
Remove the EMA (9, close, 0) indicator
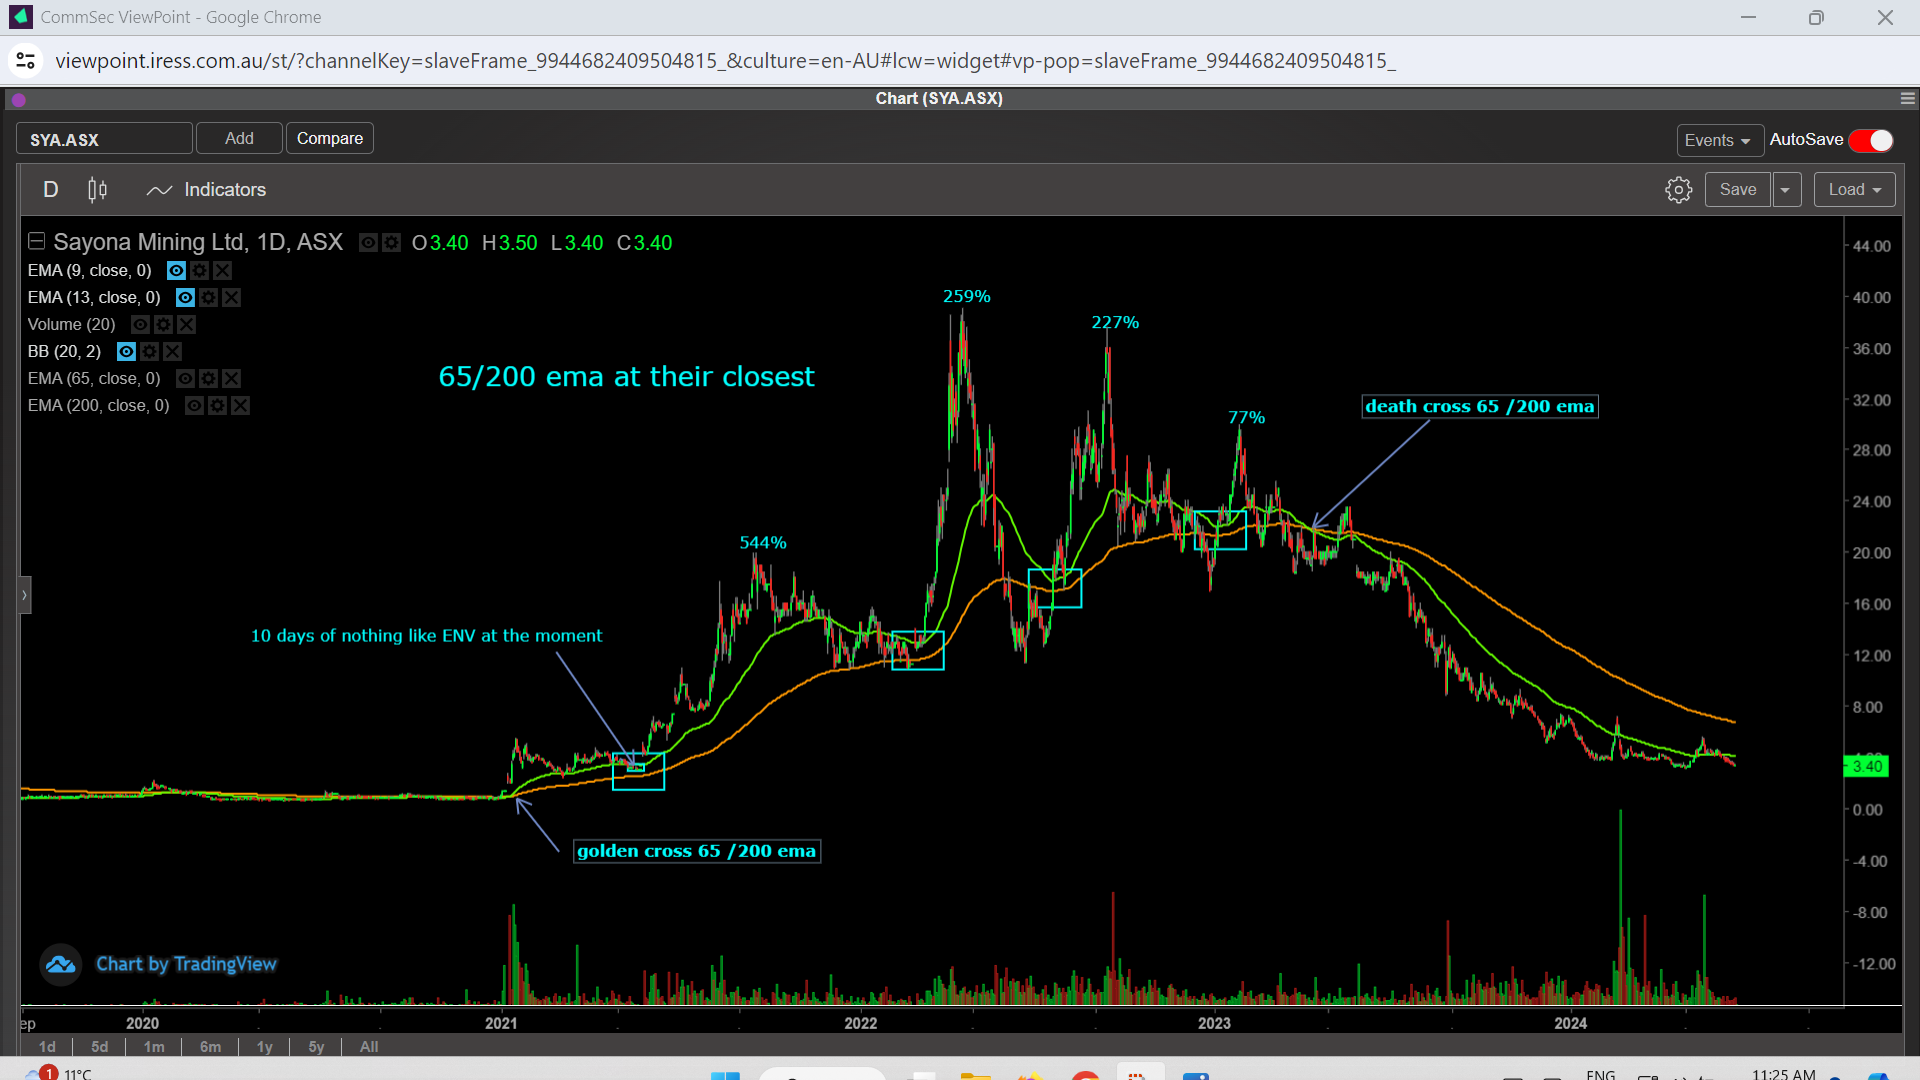tap(222, 271)
